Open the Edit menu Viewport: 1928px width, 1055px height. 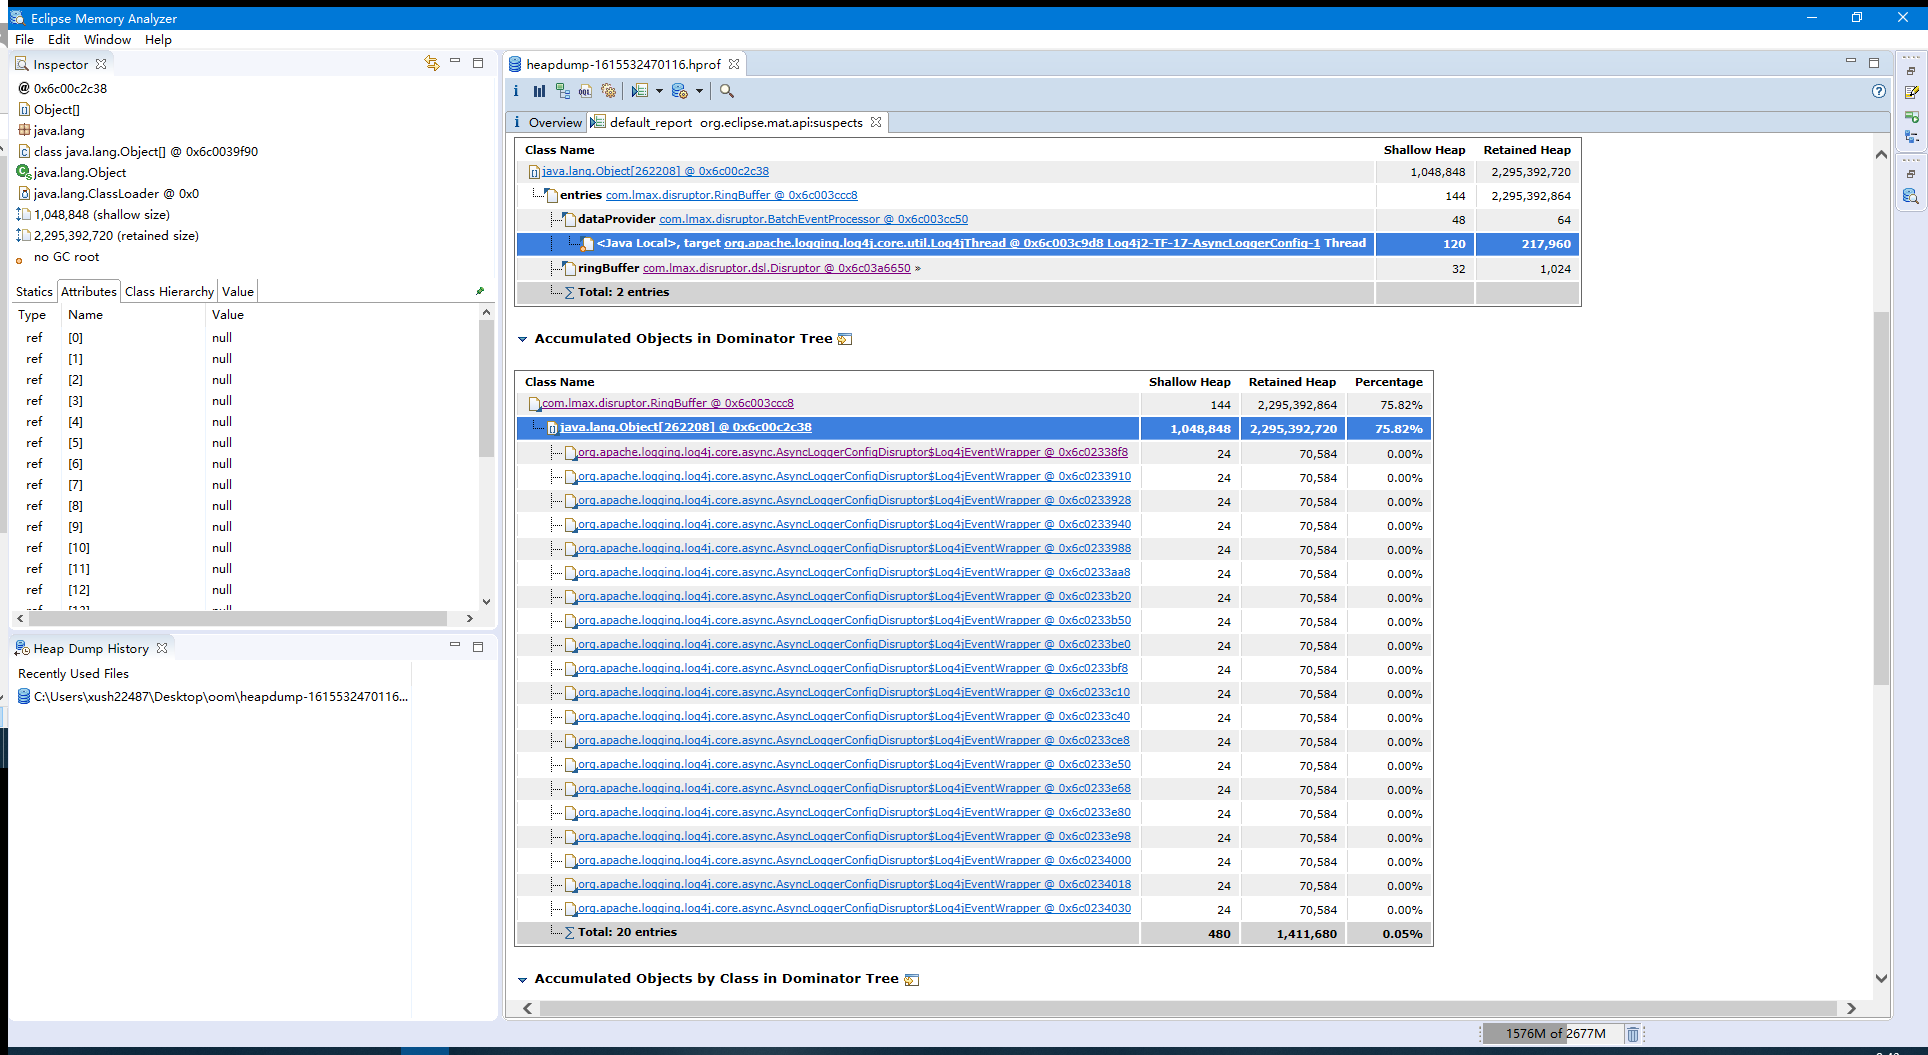click(x=59, y=40)
